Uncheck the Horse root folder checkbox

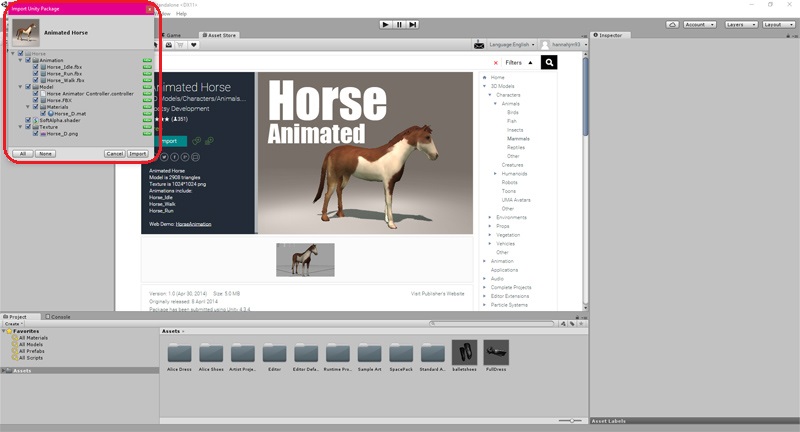pyautogui.click(x=21, y=54)
